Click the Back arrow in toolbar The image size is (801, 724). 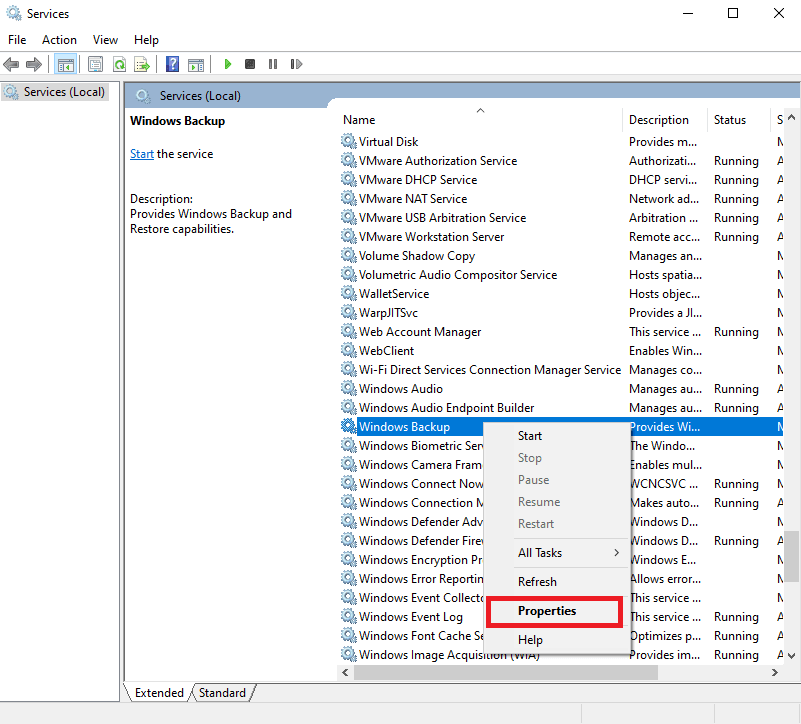click(12, 64)
